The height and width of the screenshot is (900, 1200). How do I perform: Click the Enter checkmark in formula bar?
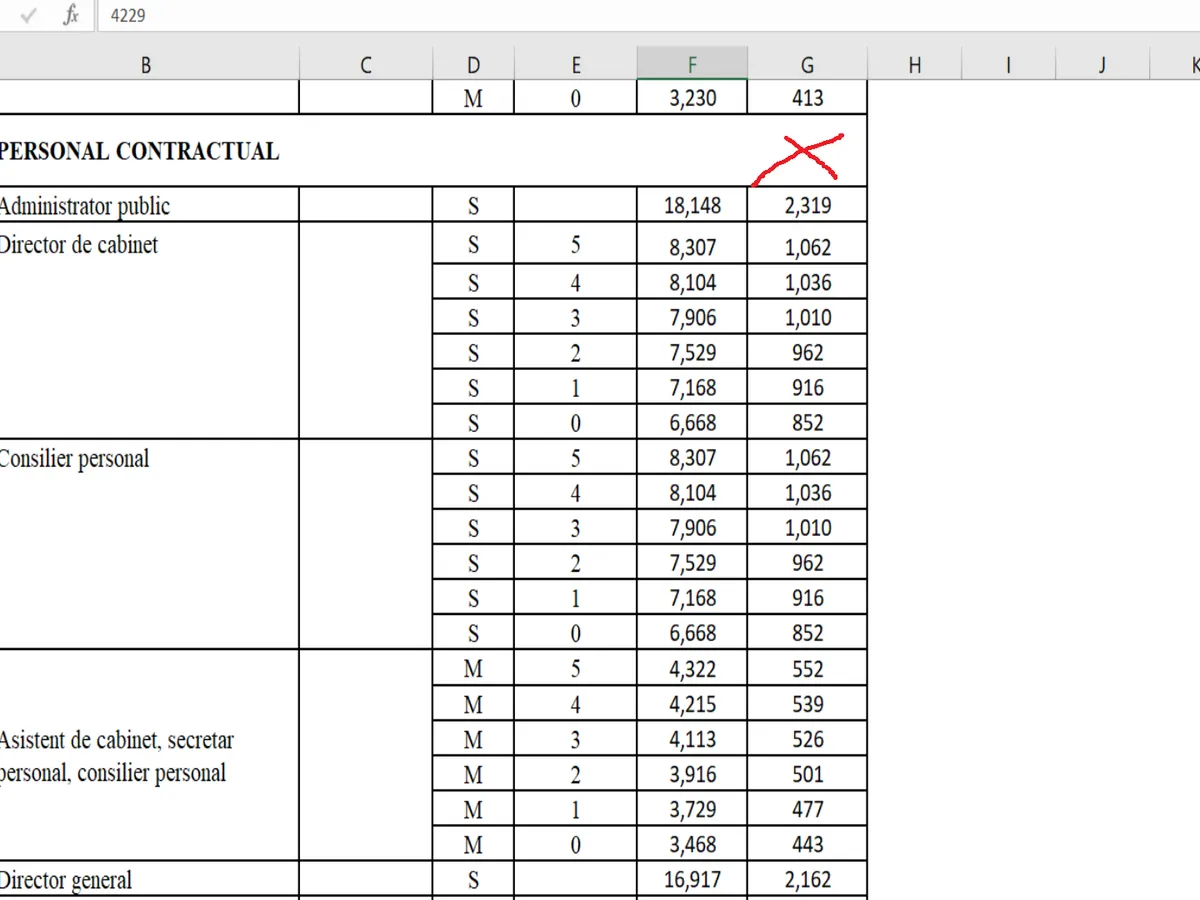[x=29, y=16]
